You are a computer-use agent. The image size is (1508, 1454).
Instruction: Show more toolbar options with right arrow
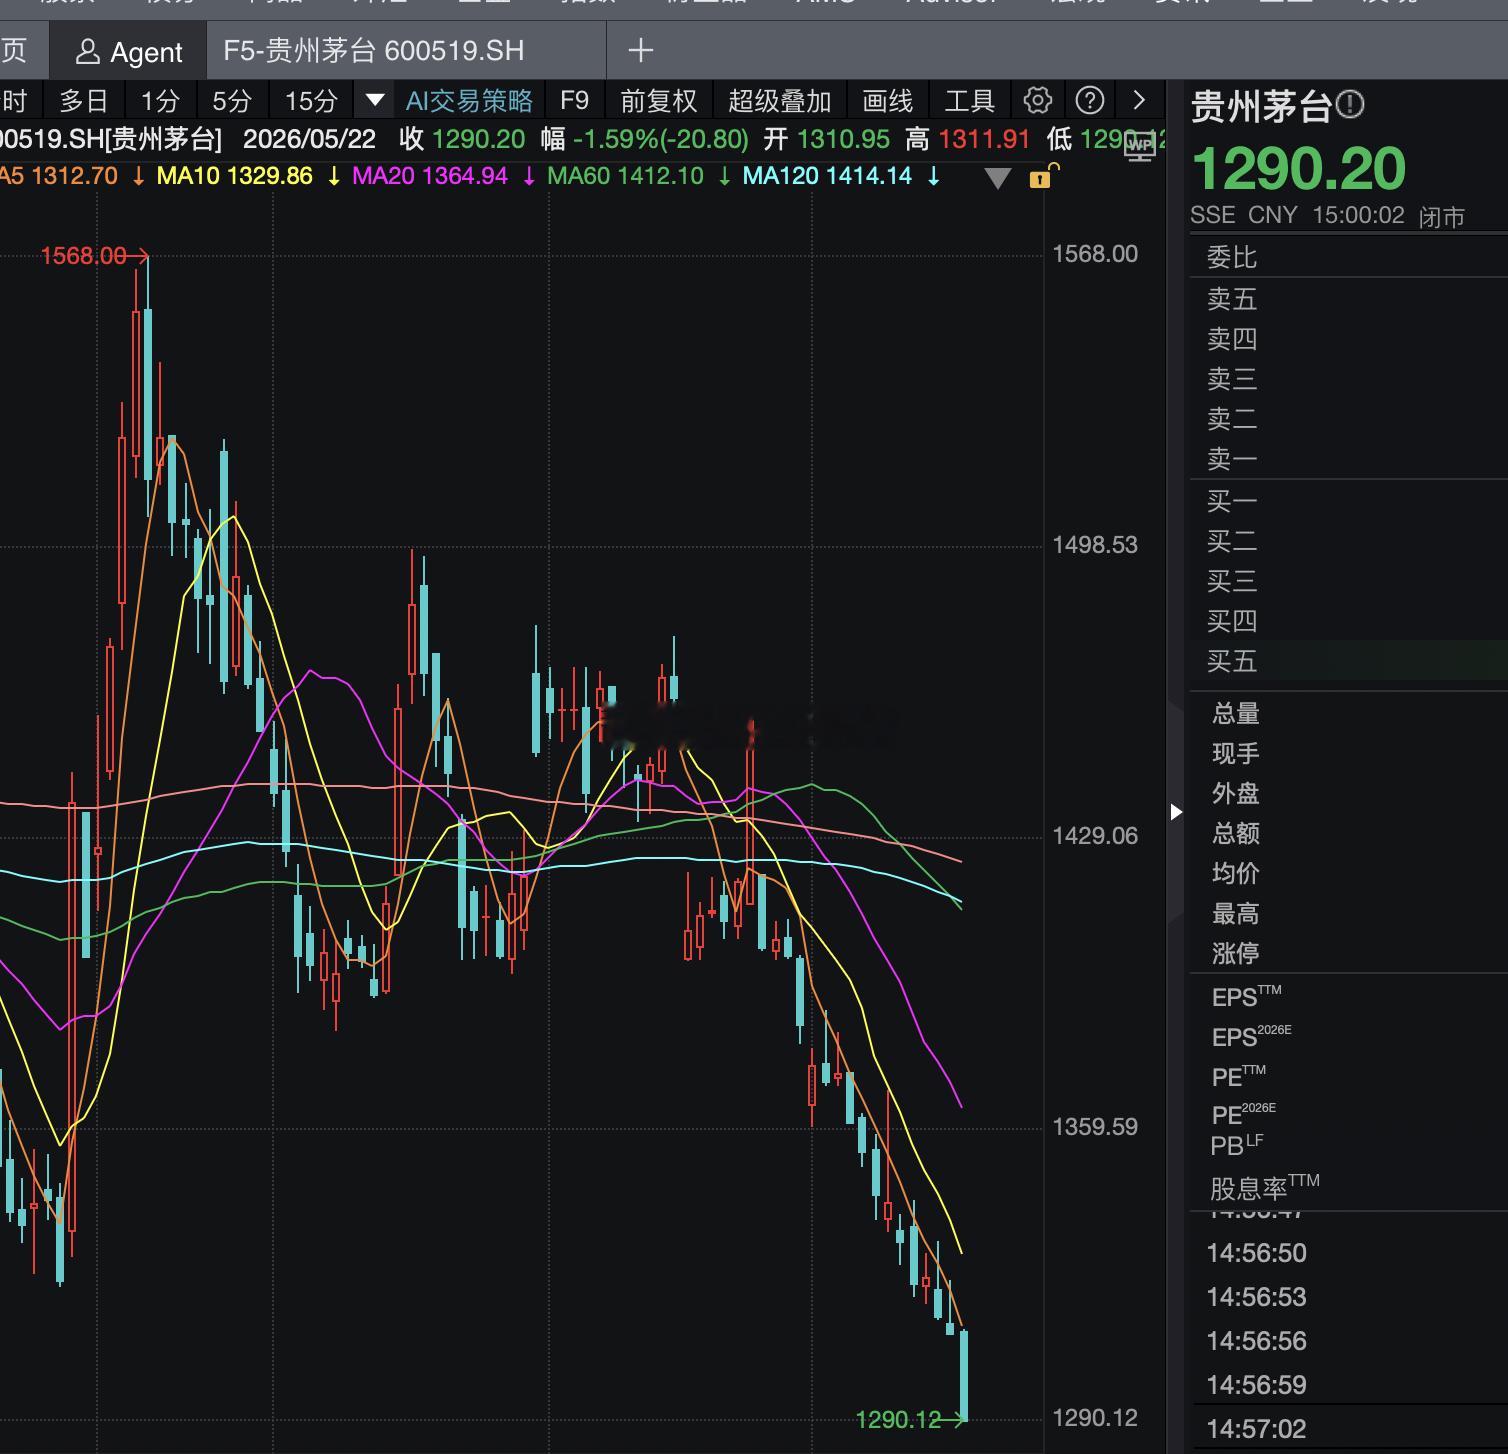click(x=1139, y=100)
